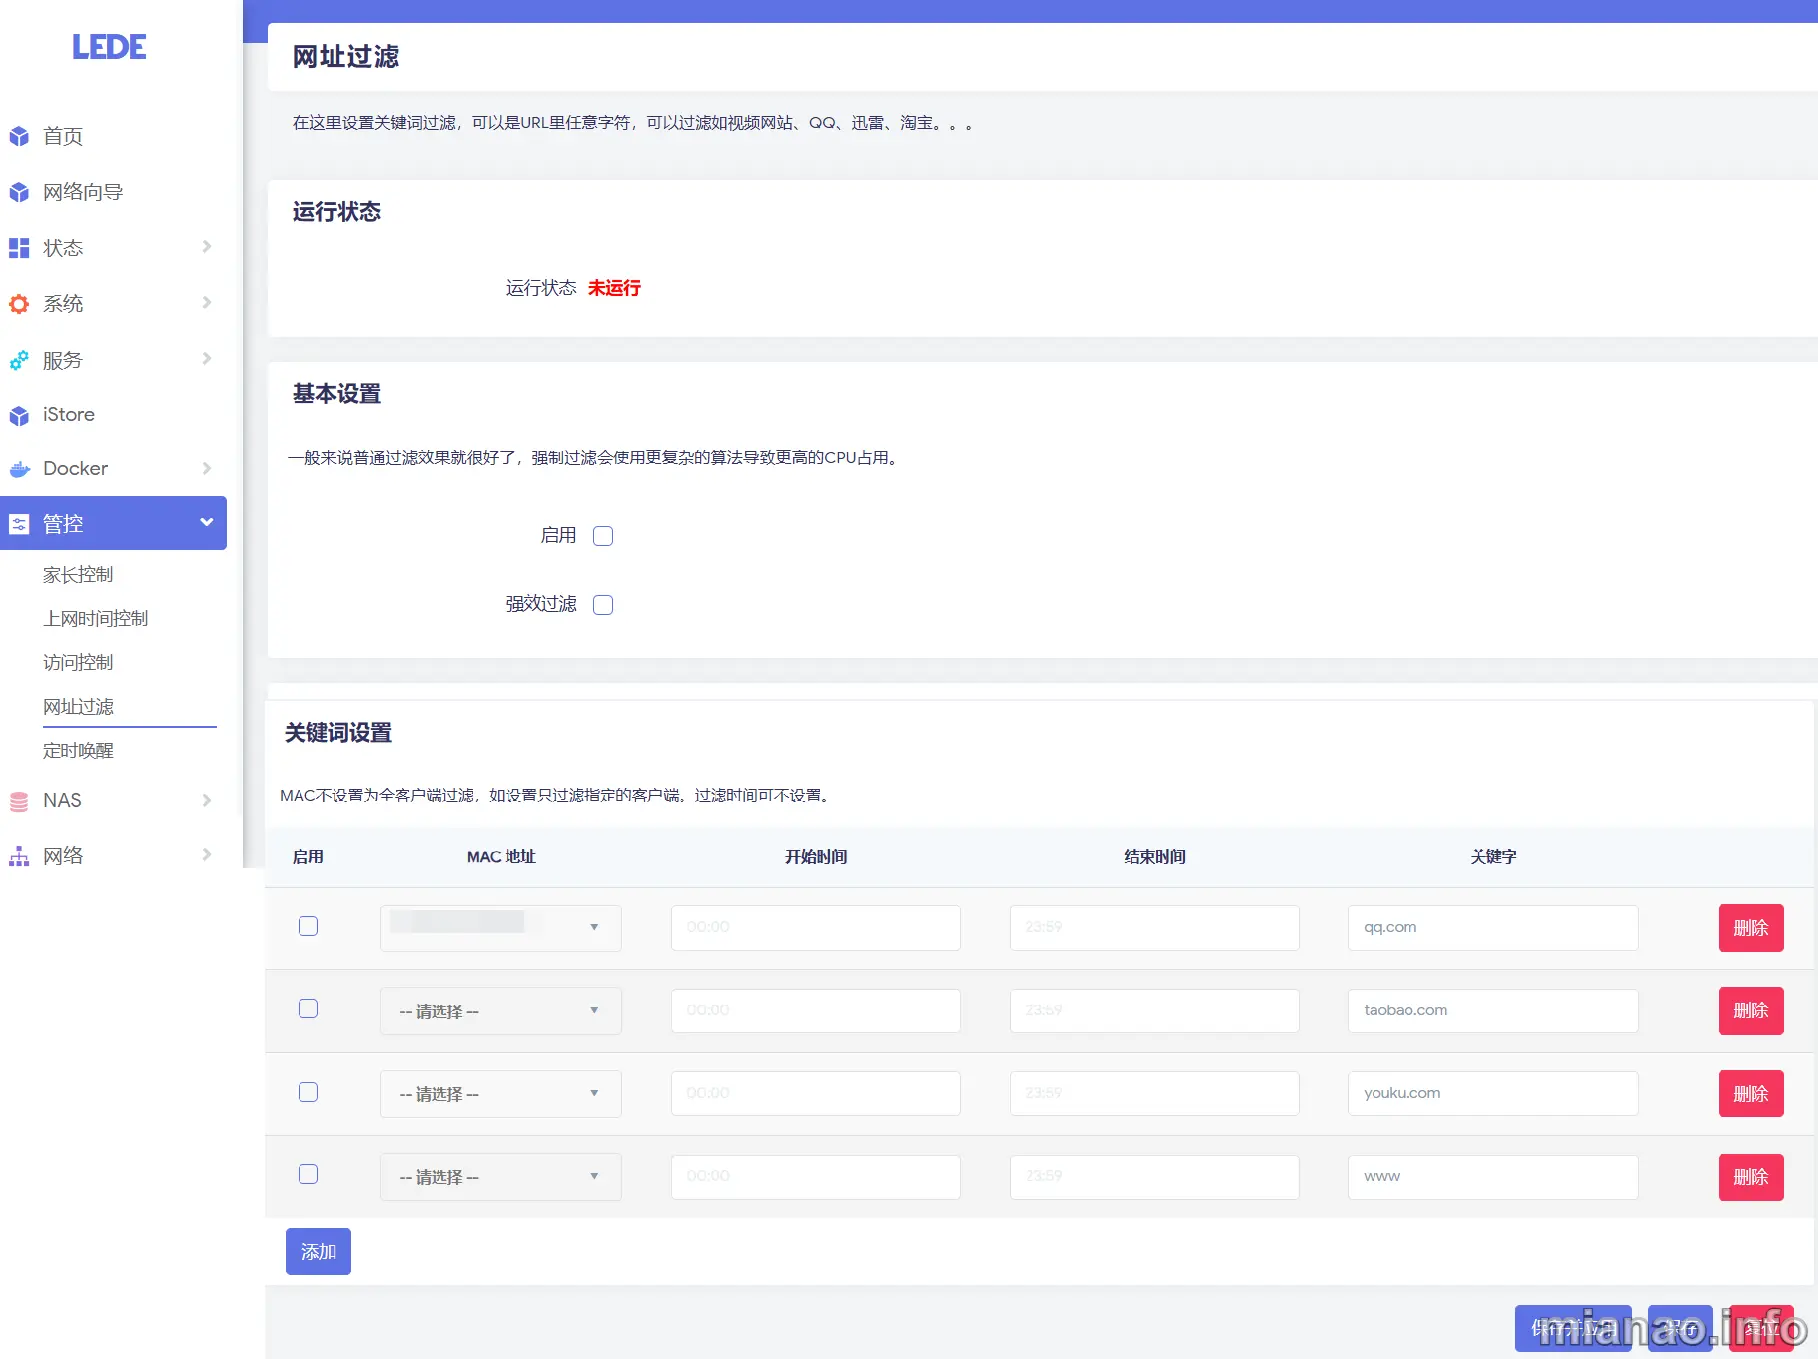
Task: Click the 添加 button to add keyword
Action: pyautogui.click(x=318, y=1251)
